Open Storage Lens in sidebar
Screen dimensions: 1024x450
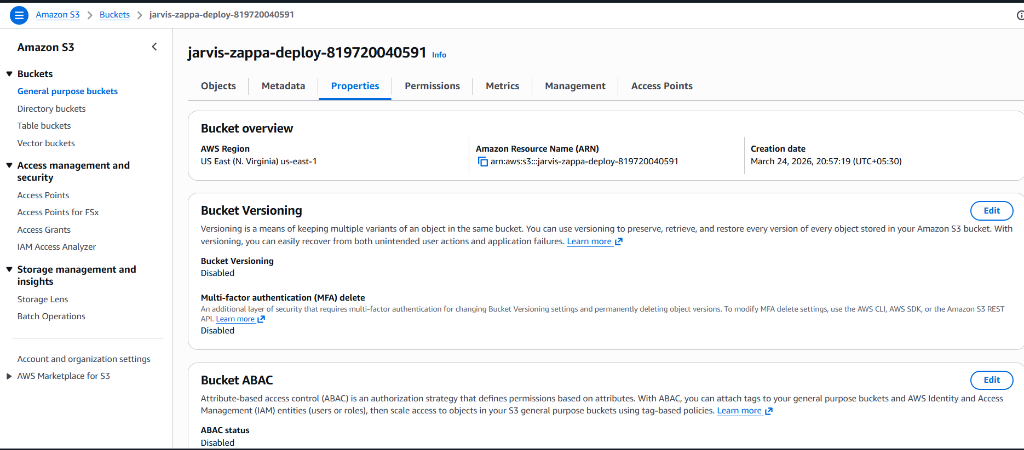click(42, 299)
